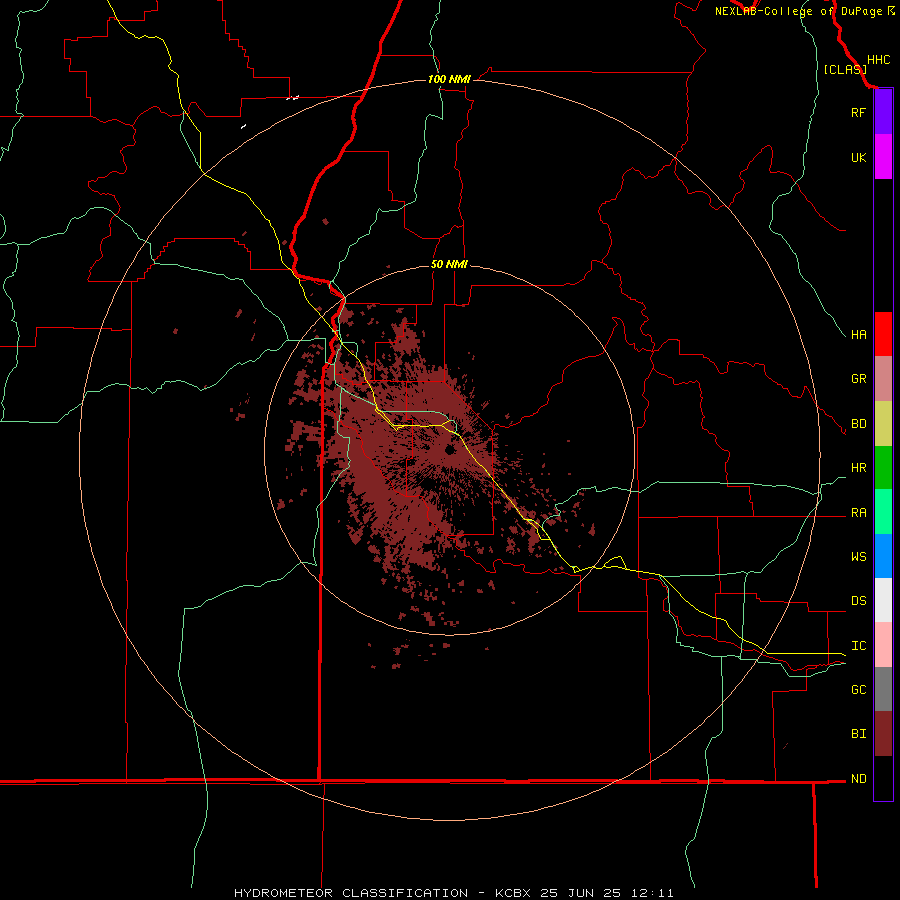The image size is (900, 900).
Task: Click the 'BI' legend label
Action: click(858, 734)
